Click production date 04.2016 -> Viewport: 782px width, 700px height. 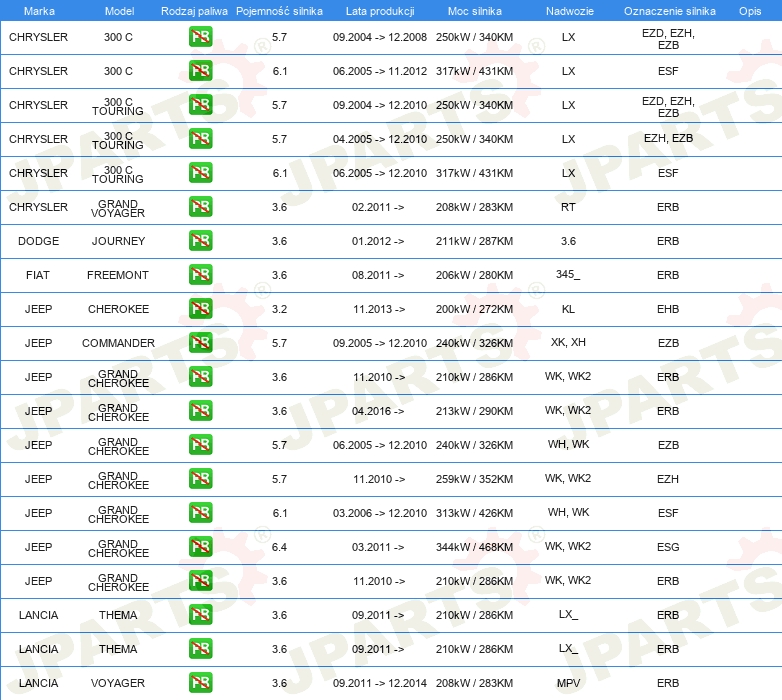[x=378, y=411]
